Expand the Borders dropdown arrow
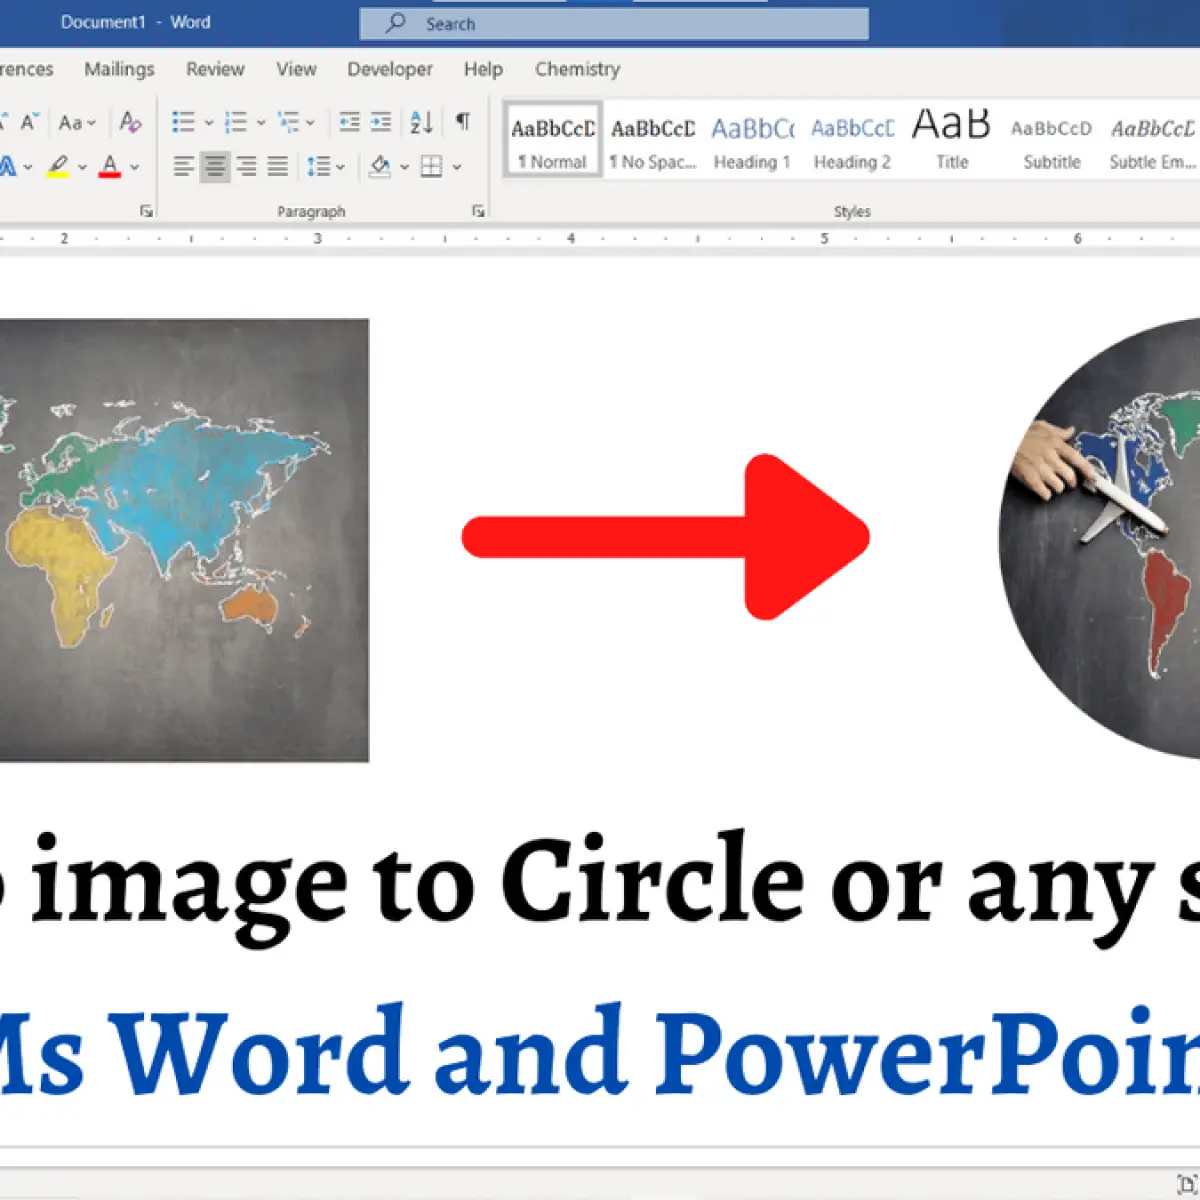 pos(457,166)
